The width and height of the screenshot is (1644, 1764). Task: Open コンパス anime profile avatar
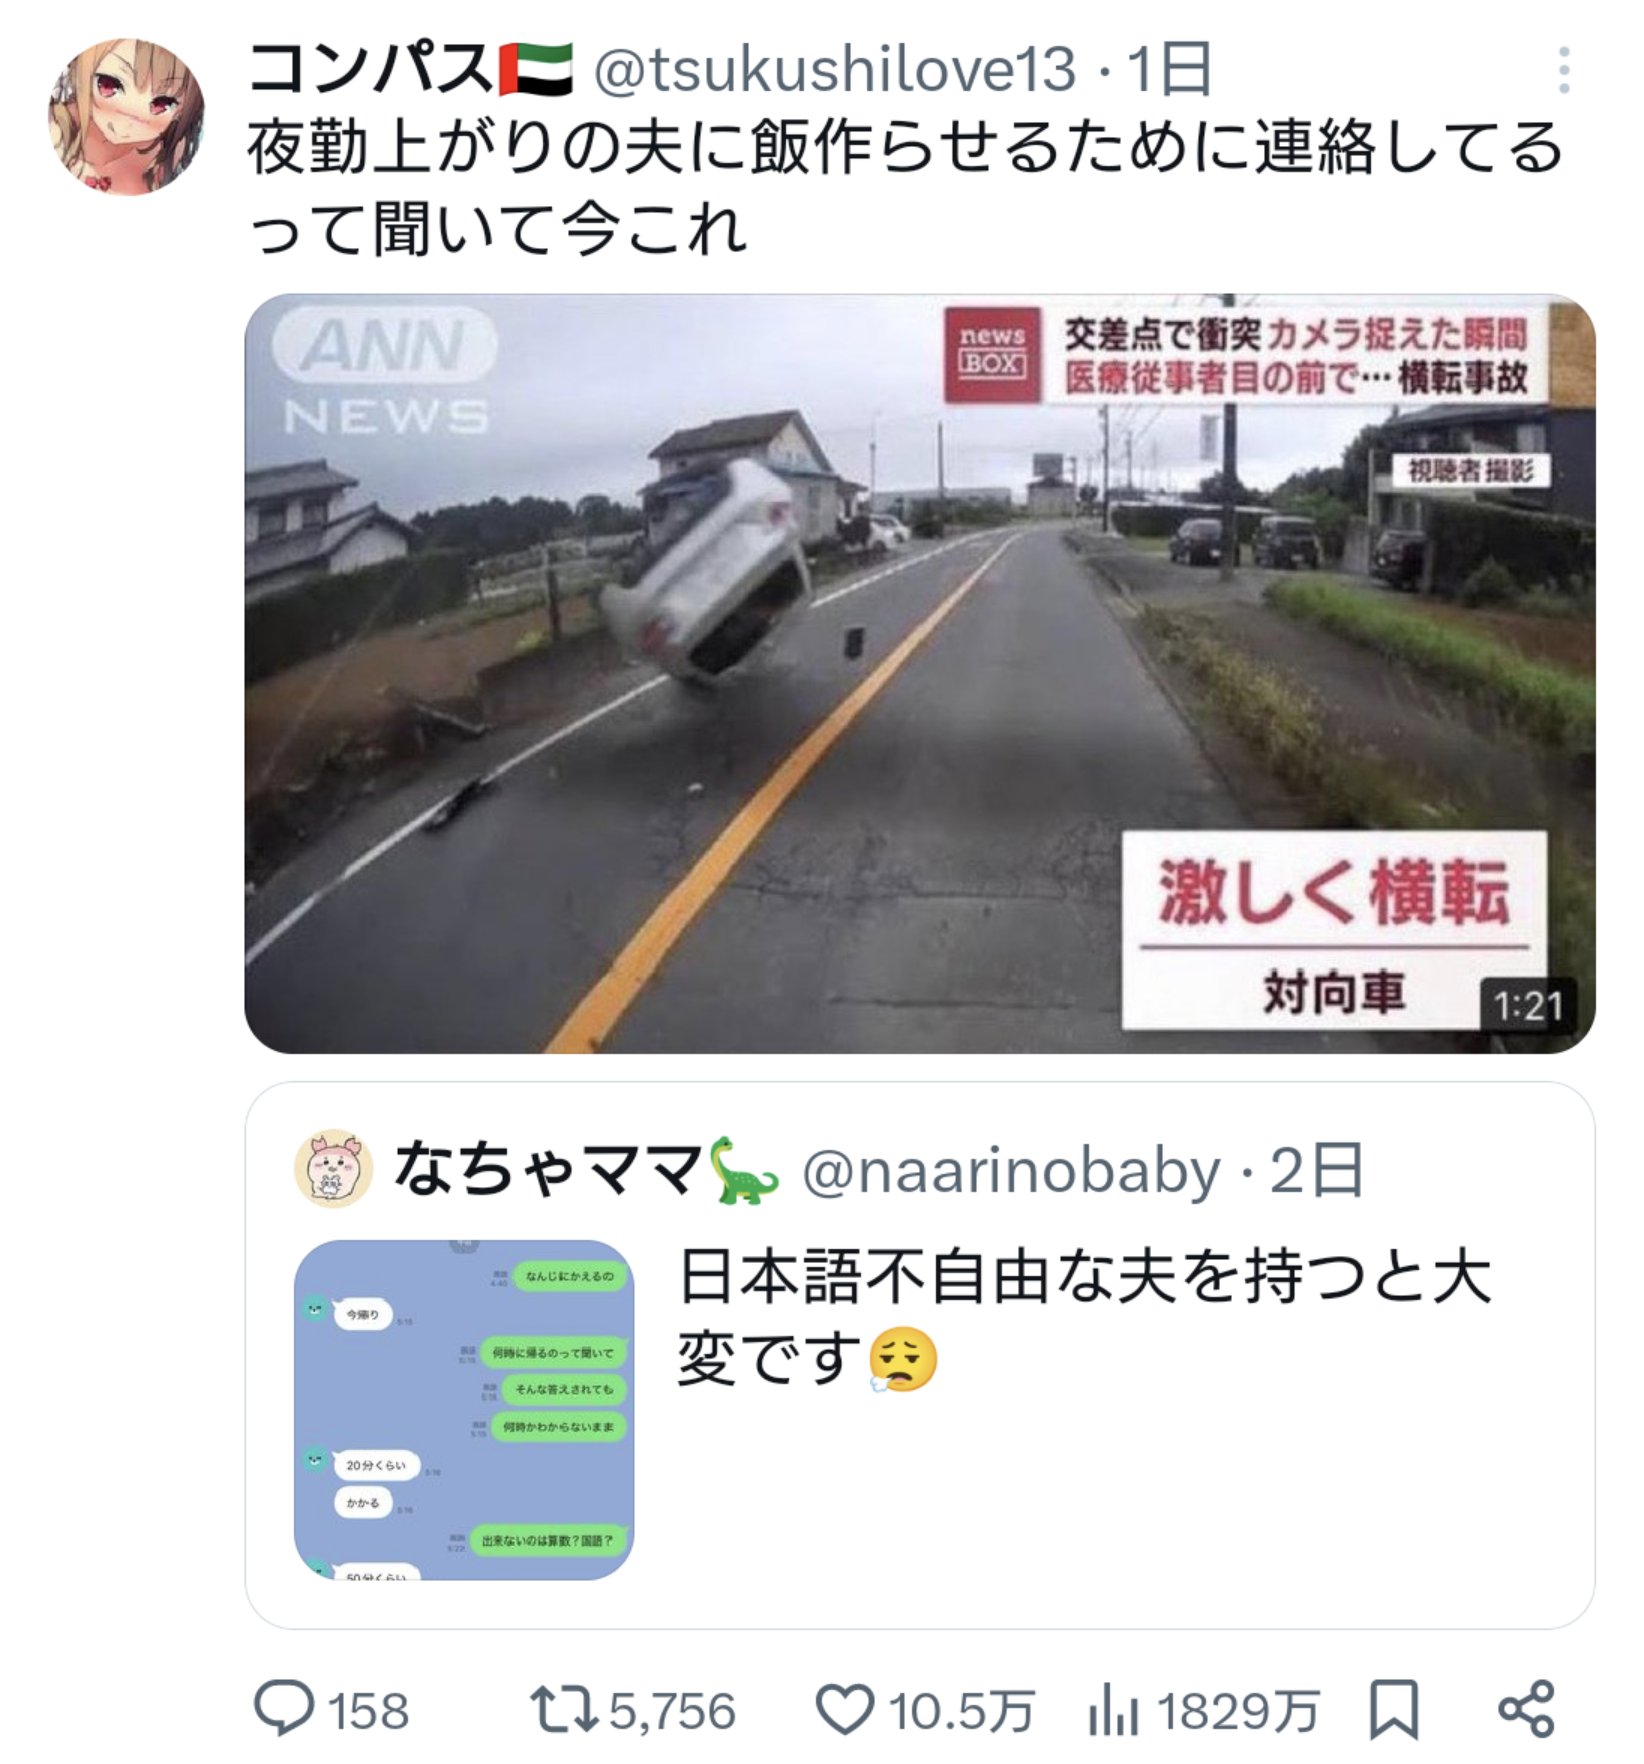[126, 117]
